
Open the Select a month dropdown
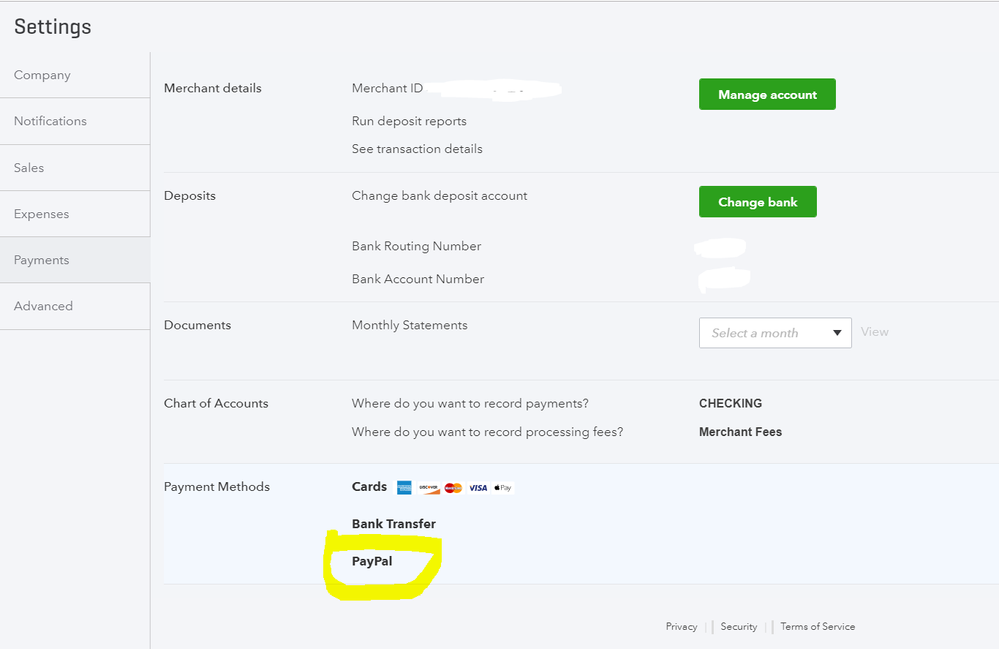(775, 331)
